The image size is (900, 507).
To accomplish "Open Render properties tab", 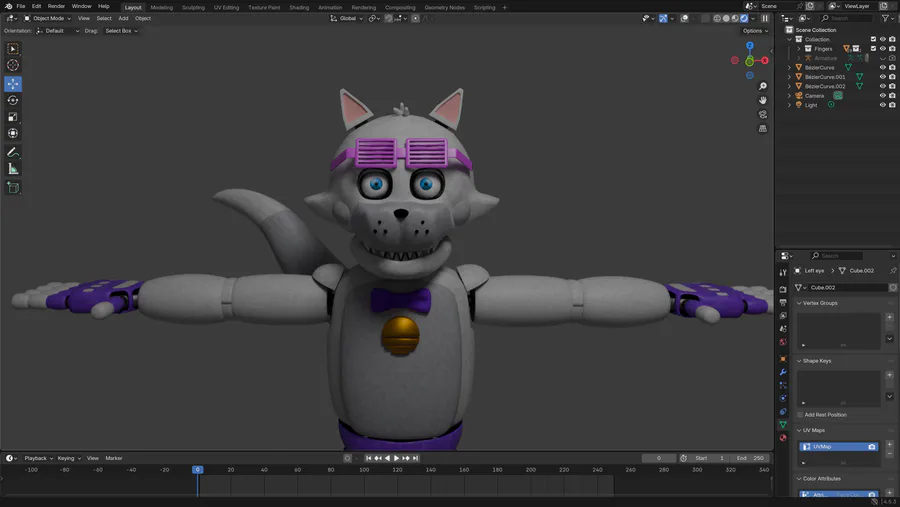I will point(783,289).
